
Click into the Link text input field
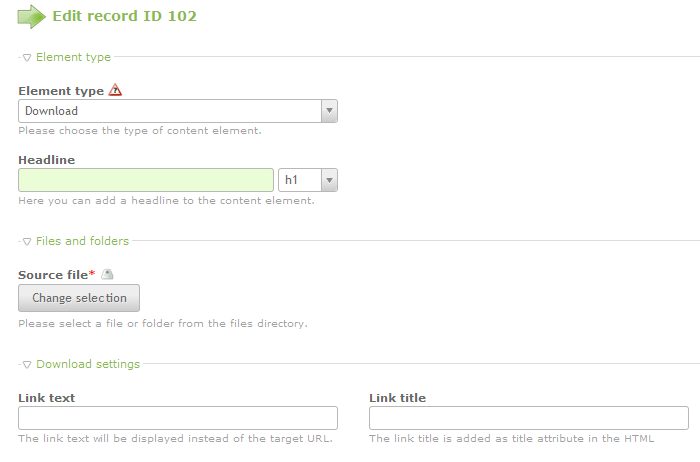[x=178, y=418]
